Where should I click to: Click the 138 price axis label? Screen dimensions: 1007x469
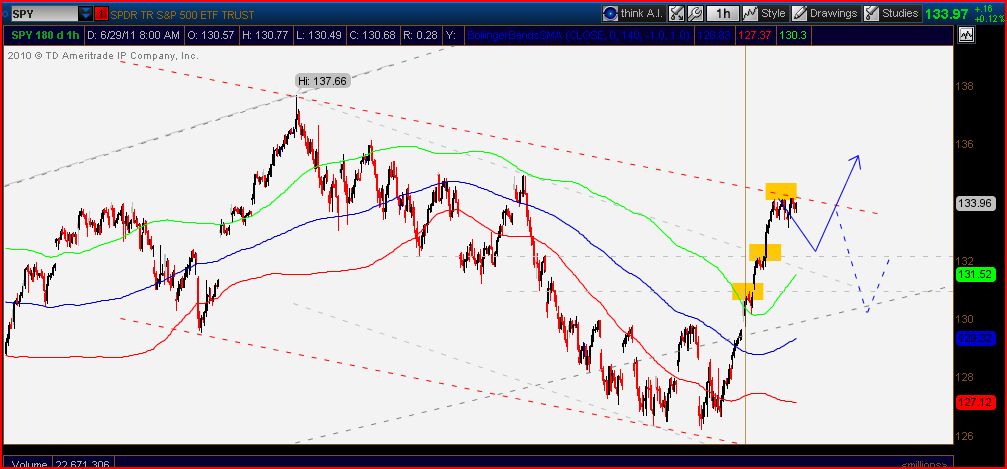tap(967, 86)
